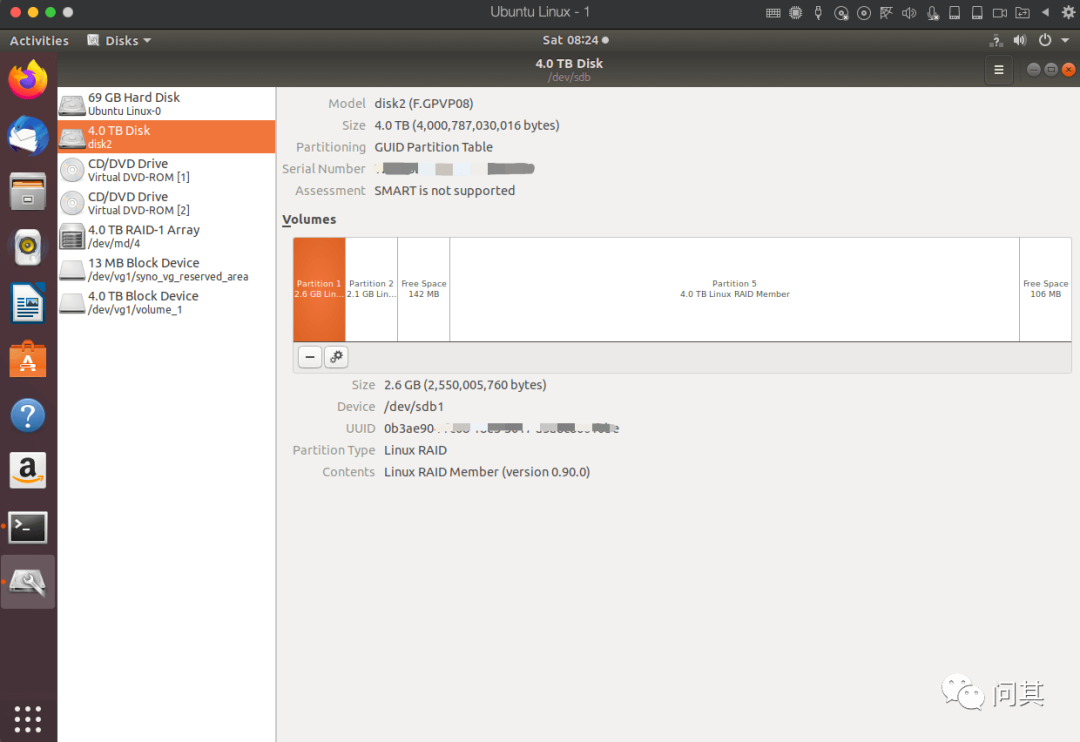Open the Activities overview

(x=39, y=41)
